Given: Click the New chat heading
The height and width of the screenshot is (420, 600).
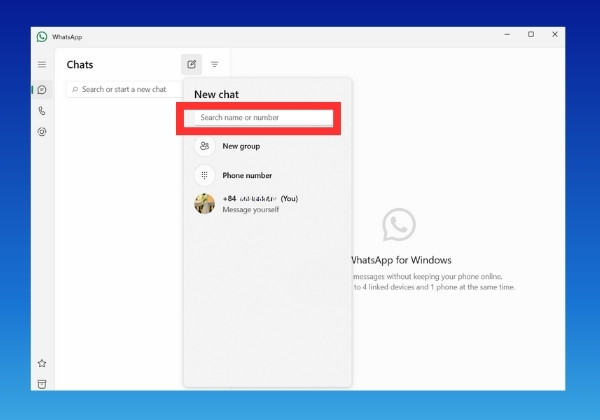Looking at the screenshot, I should point(217,94).
